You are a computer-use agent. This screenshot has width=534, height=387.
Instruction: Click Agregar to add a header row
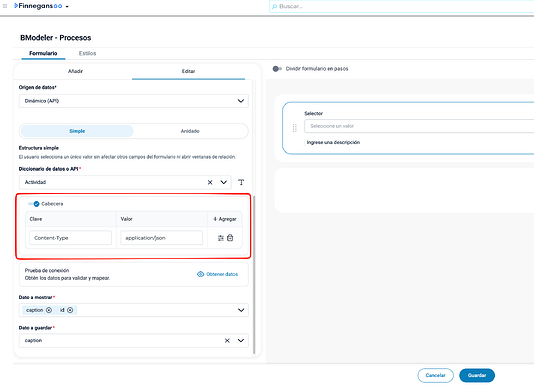coord(225,219)
